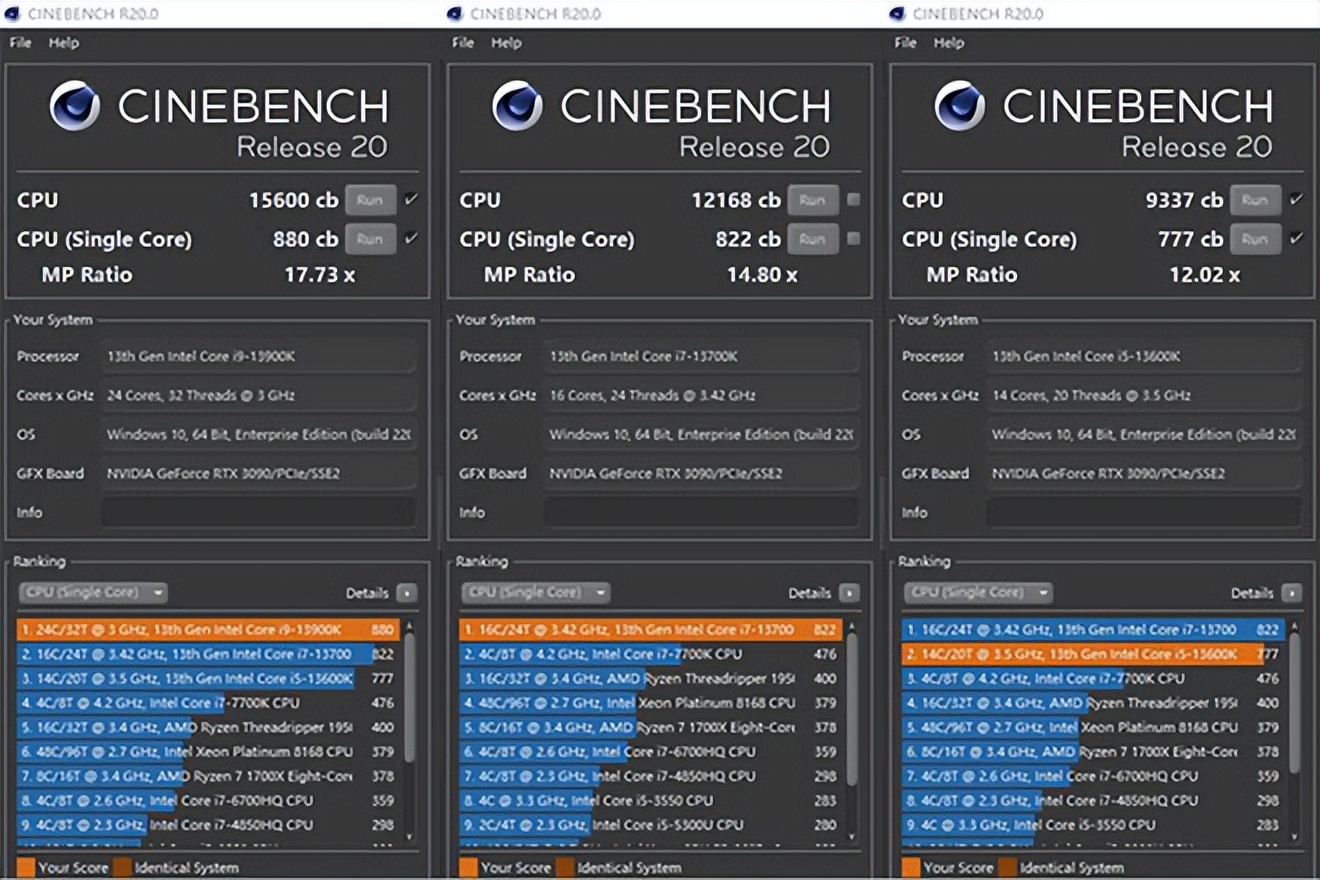Click the title bar app icon of the rightmost window
The image size is (1320, 880).
(x=897, y=13)
